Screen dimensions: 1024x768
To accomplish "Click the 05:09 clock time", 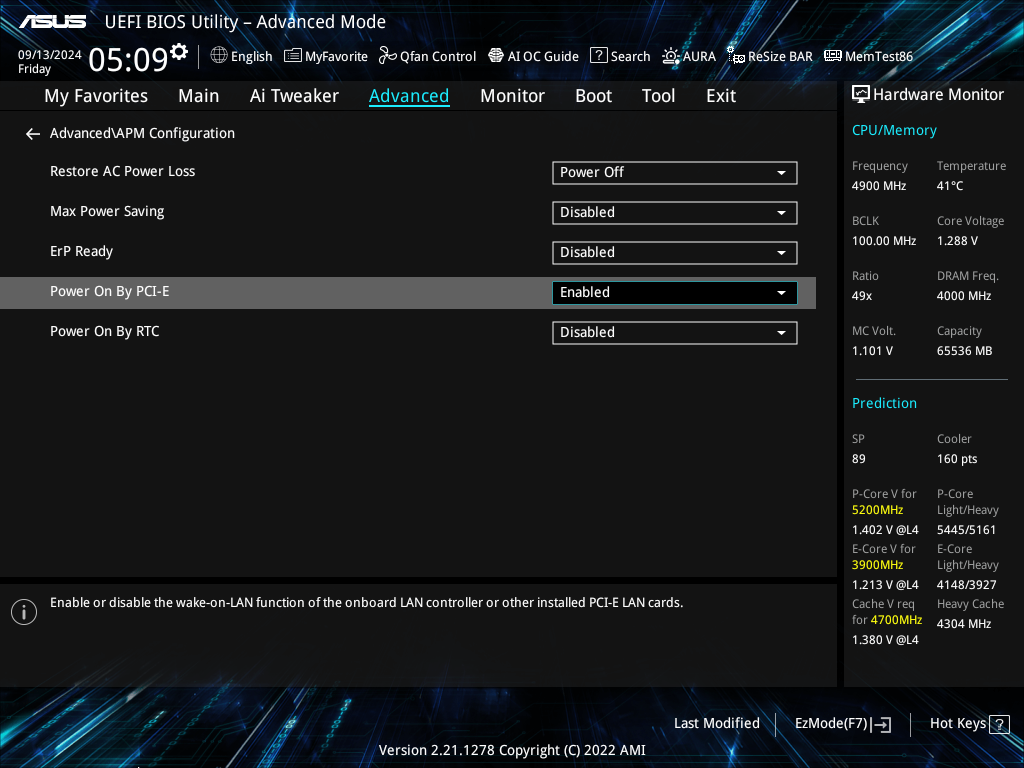I will [x=128, y=59].
